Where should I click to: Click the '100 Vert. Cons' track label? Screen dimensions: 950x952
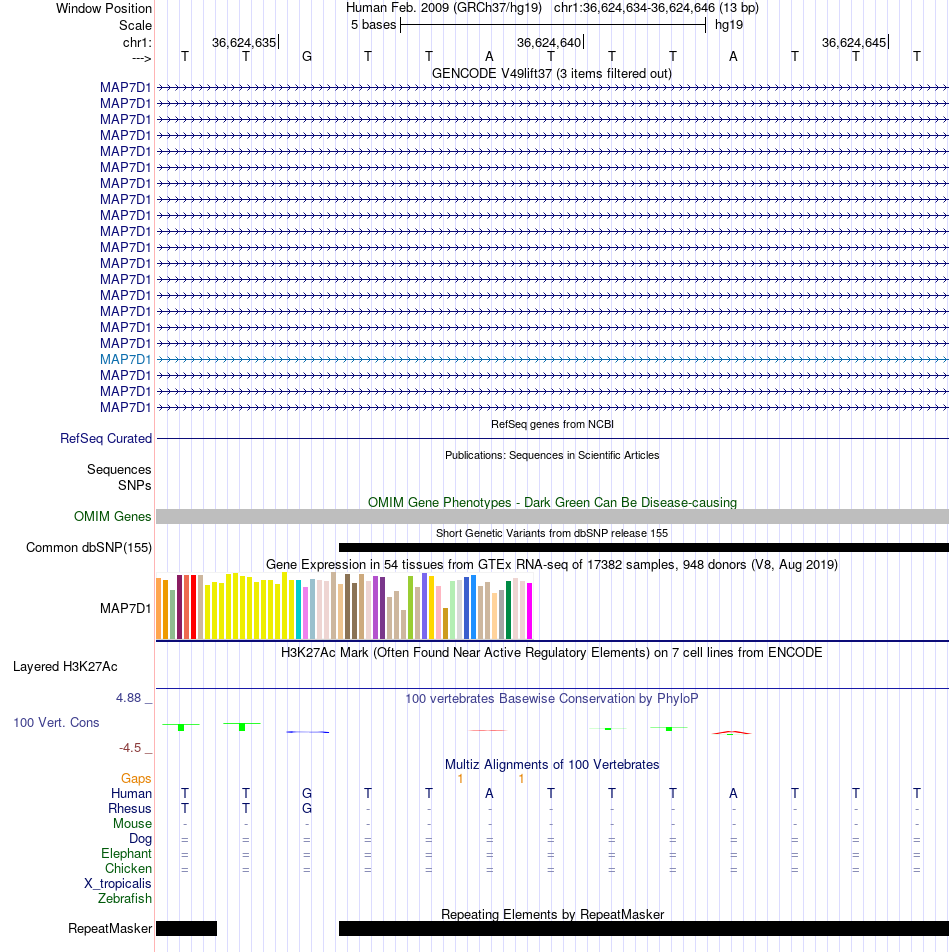(56, 722)
